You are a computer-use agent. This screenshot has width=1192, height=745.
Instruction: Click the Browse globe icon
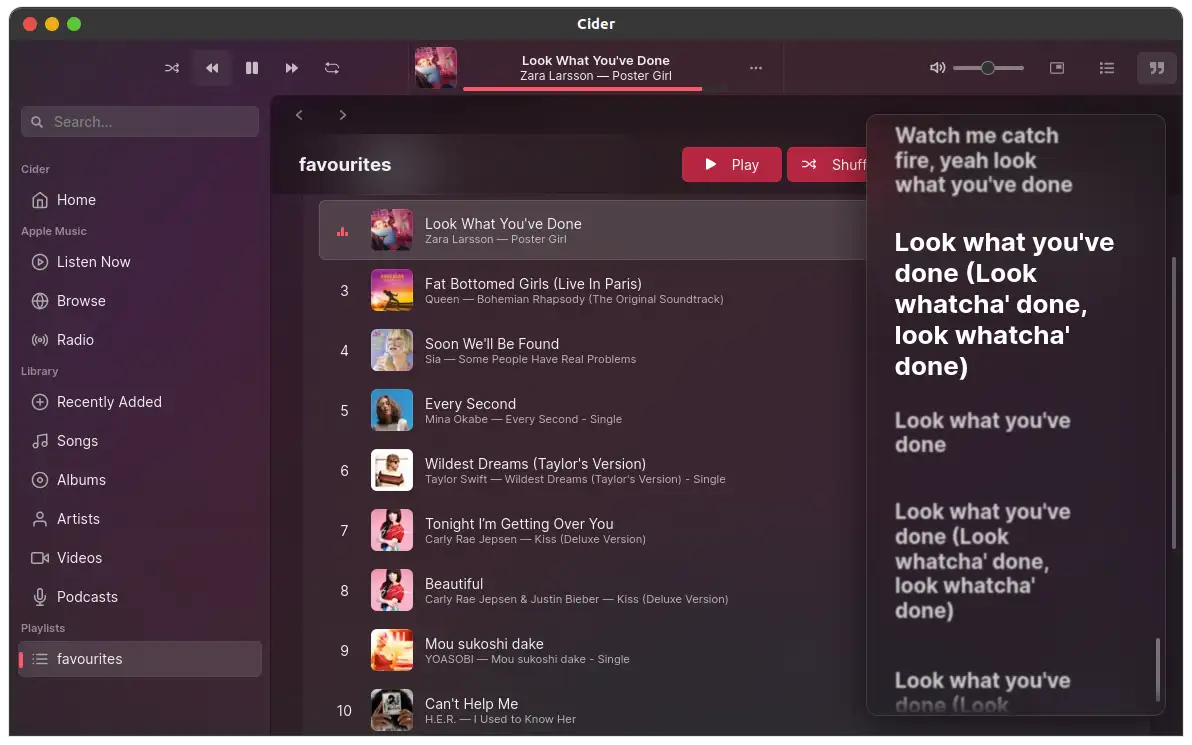point(40,301)
